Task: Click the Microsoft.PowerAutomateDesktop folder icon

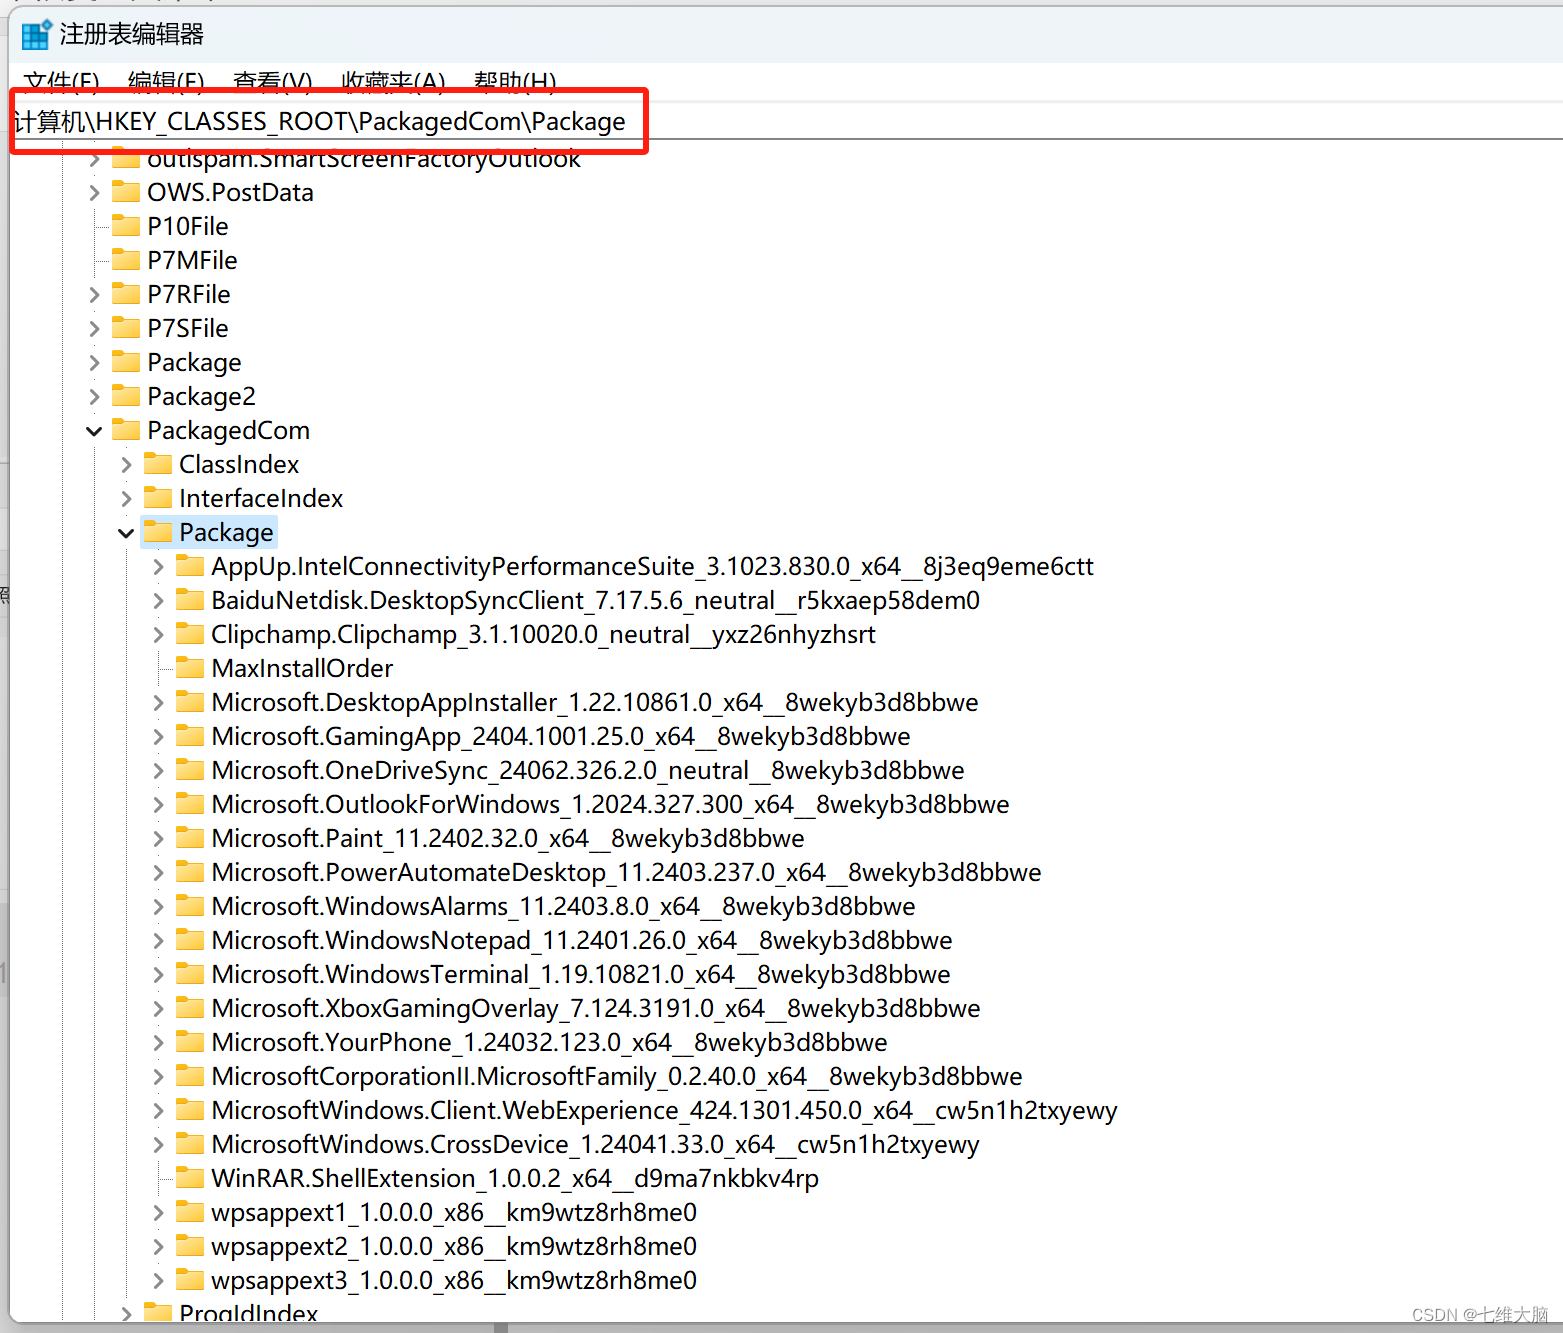Action: 190,871
